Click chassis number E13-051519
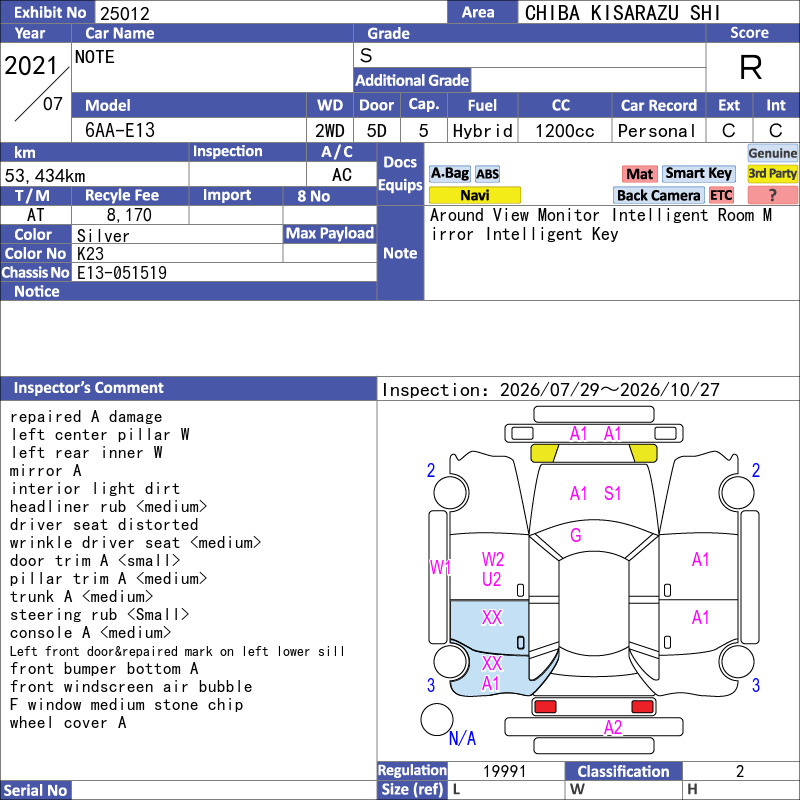800x800 pixels. [122, 272]
